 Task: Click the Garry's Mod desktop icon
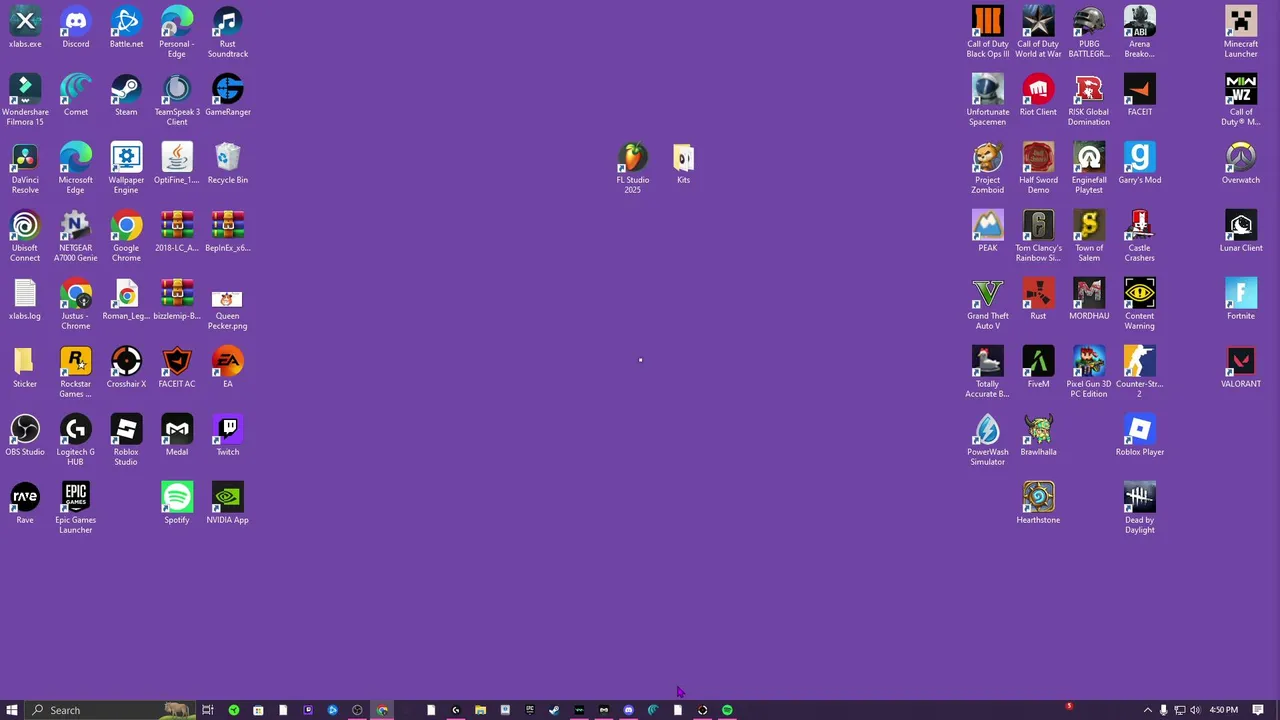tap(1140, 163)
